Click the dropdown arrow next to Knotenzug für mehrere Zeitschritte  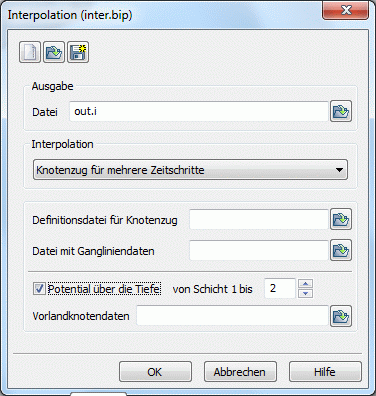coord(339,170)
